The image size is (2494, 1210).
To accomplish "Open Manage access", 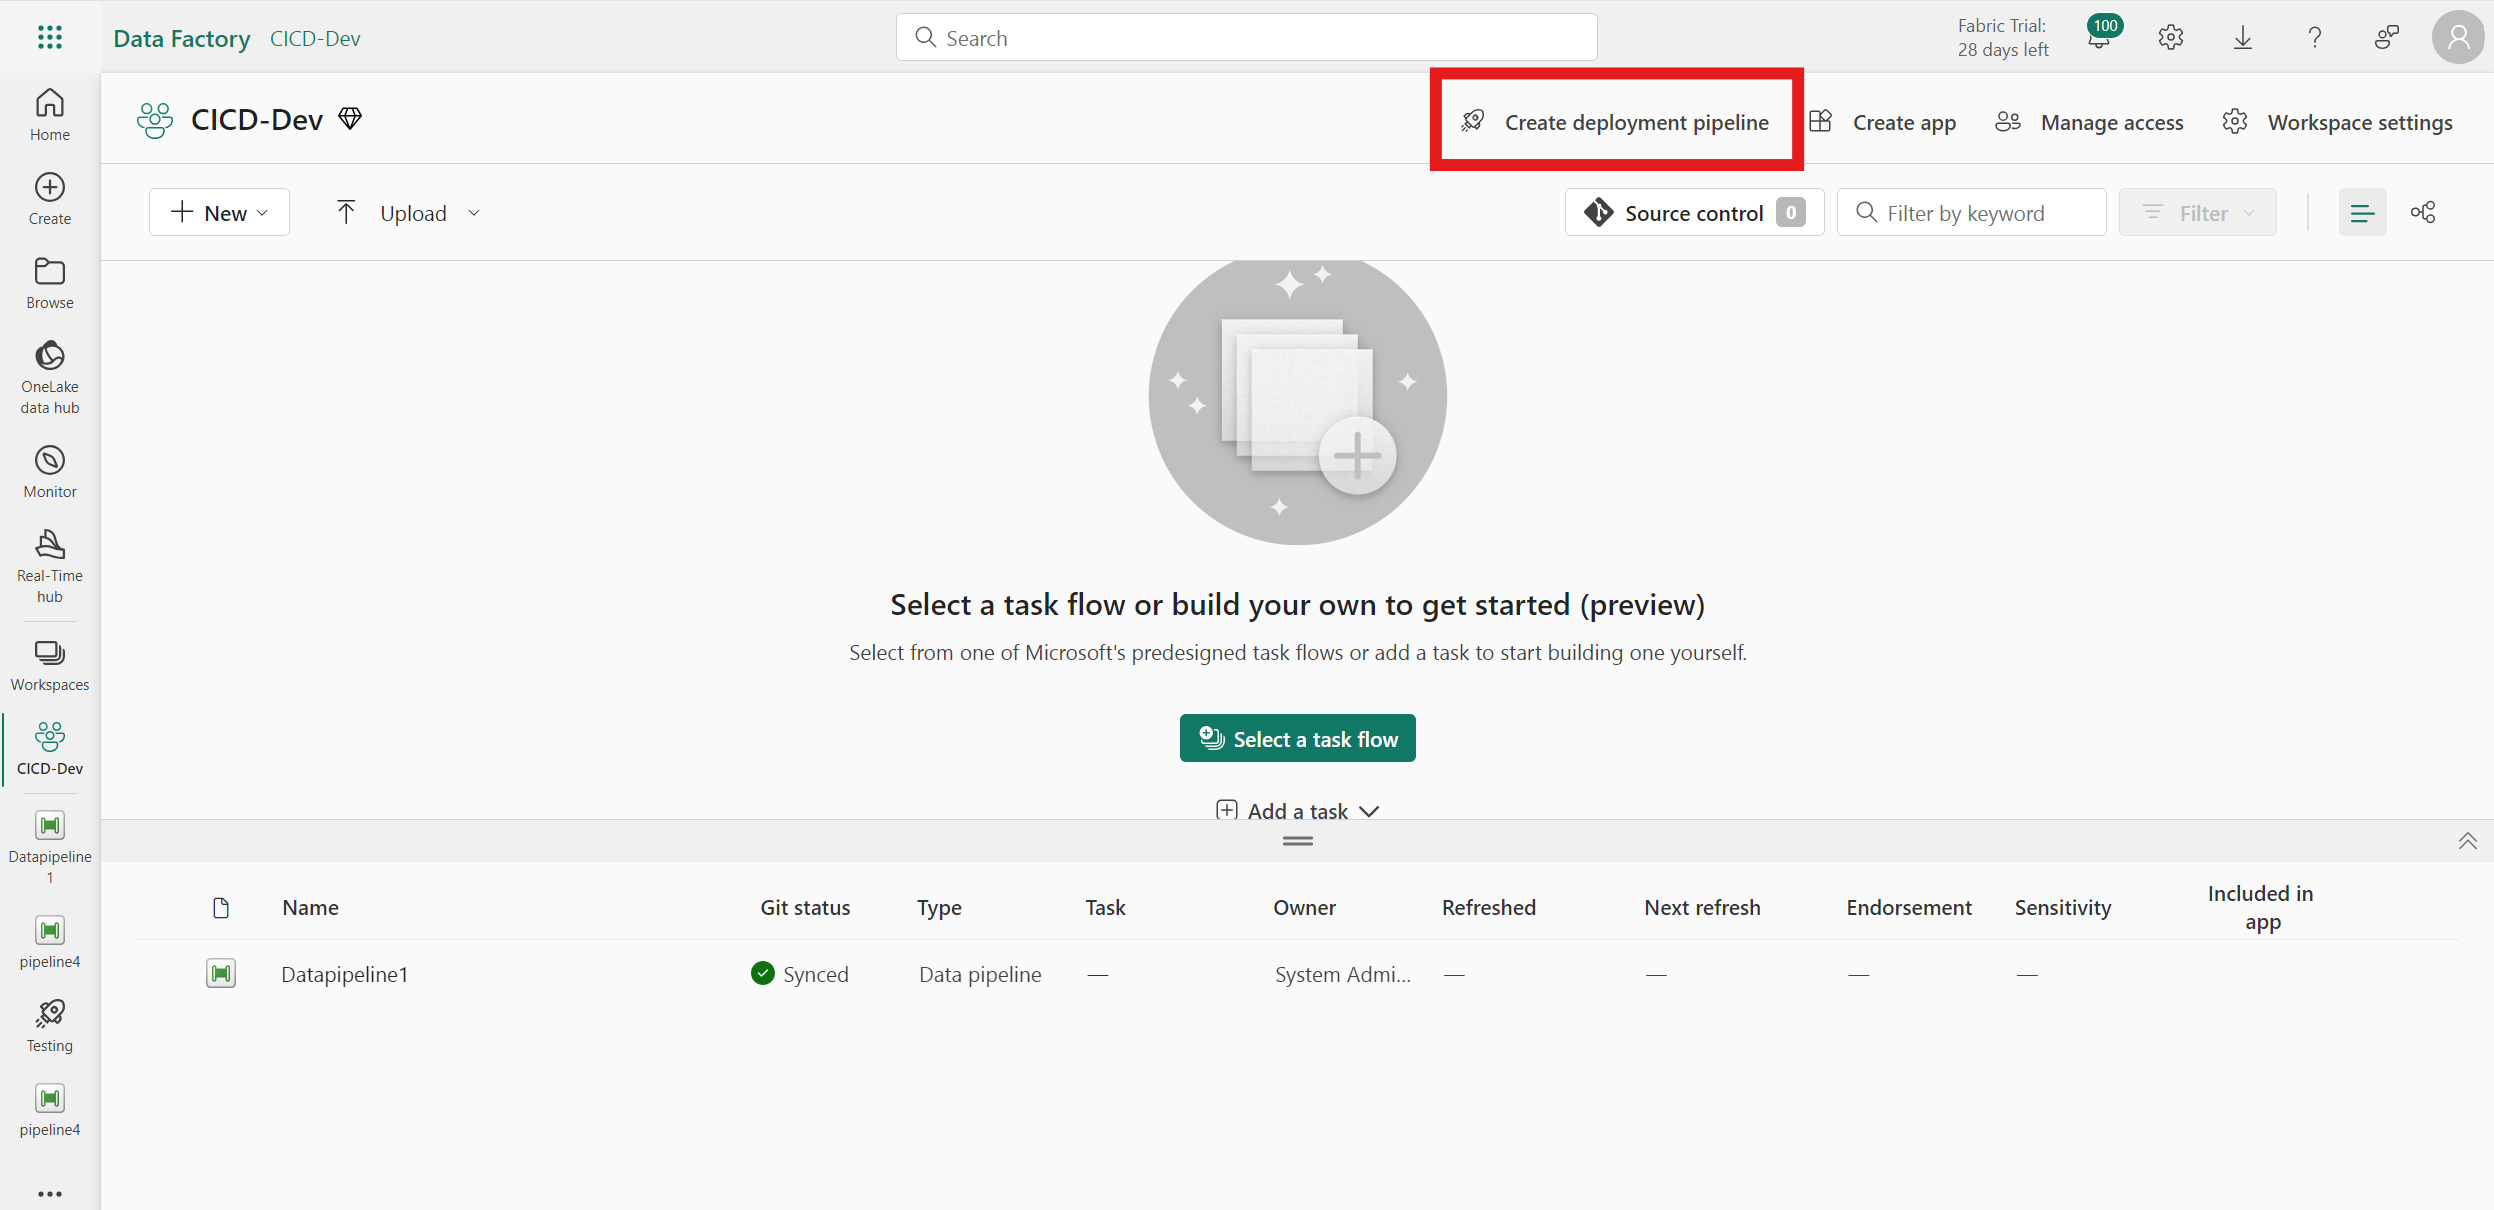I will tap(2089, 122).
